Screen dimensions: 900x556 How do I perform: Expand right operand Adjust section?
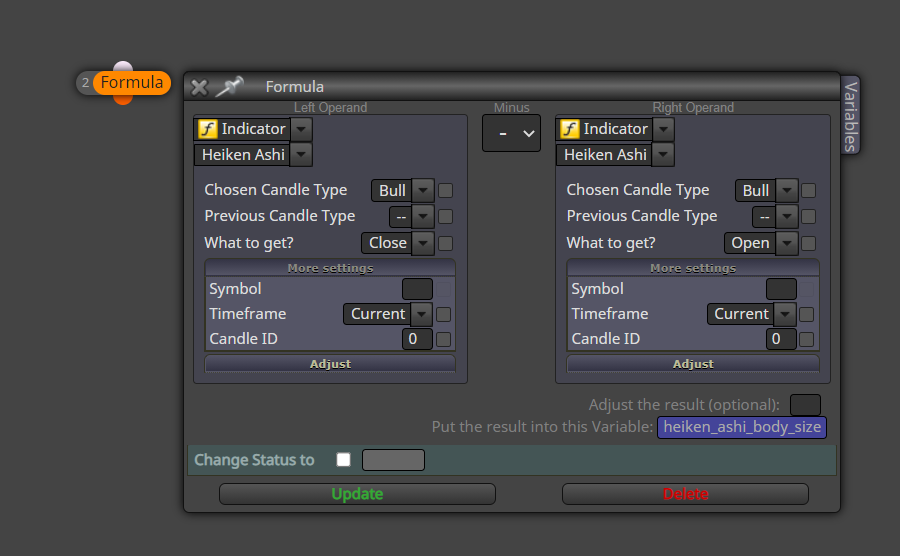tap(693, 364)
